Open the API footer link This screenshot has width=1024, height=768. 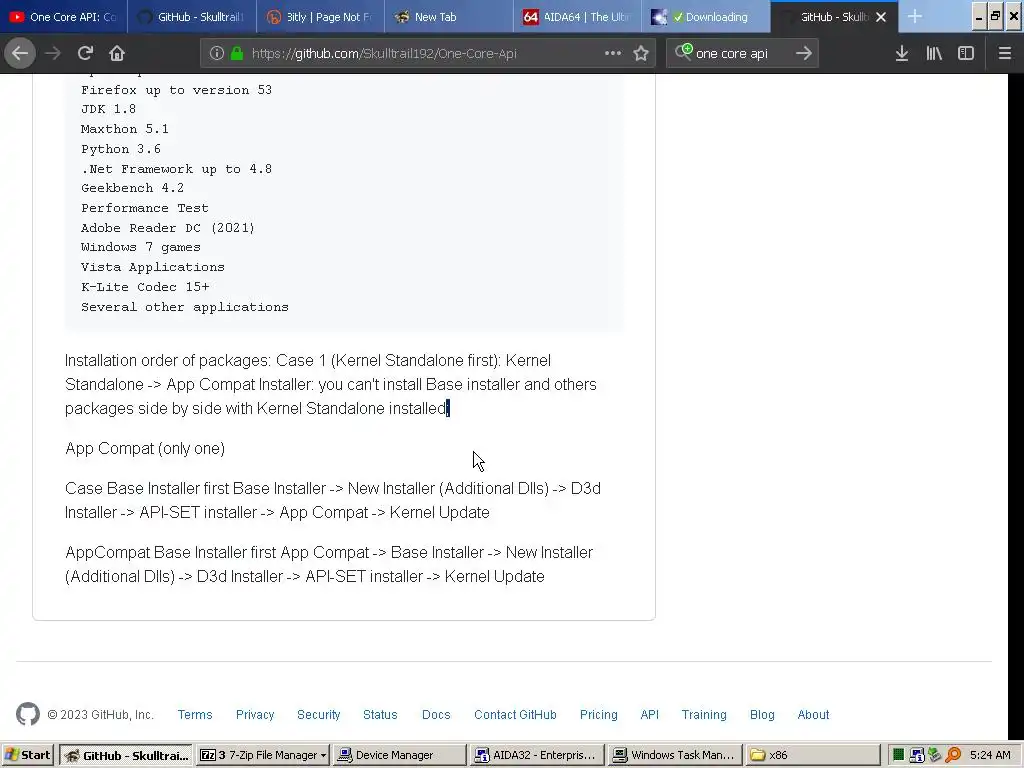[649, 714]
